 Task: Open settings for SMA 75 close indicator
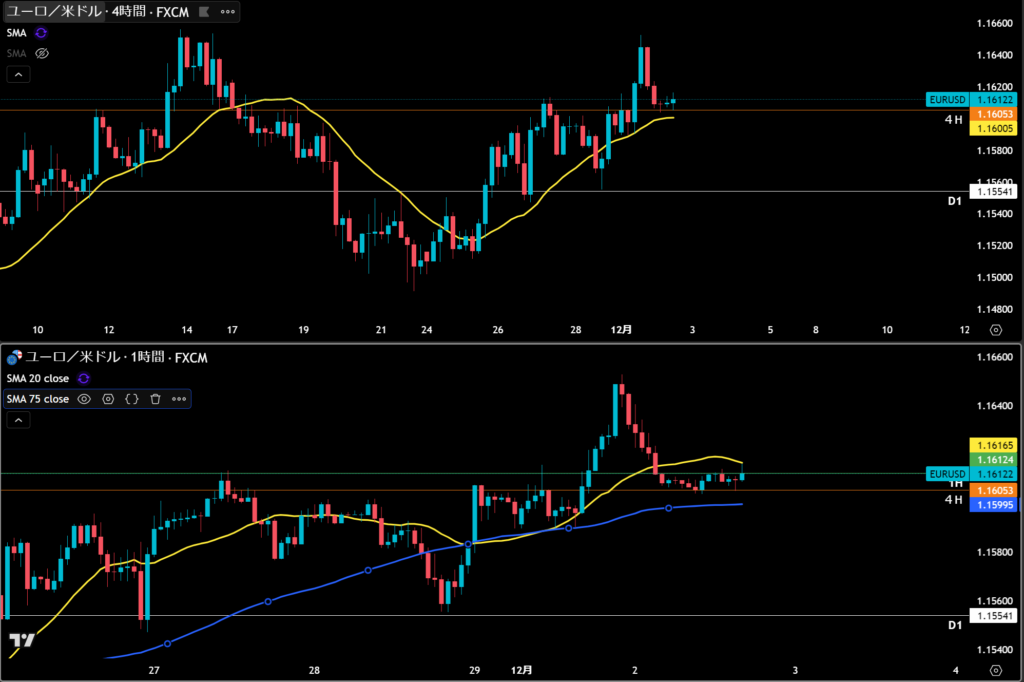coord(108,399)
